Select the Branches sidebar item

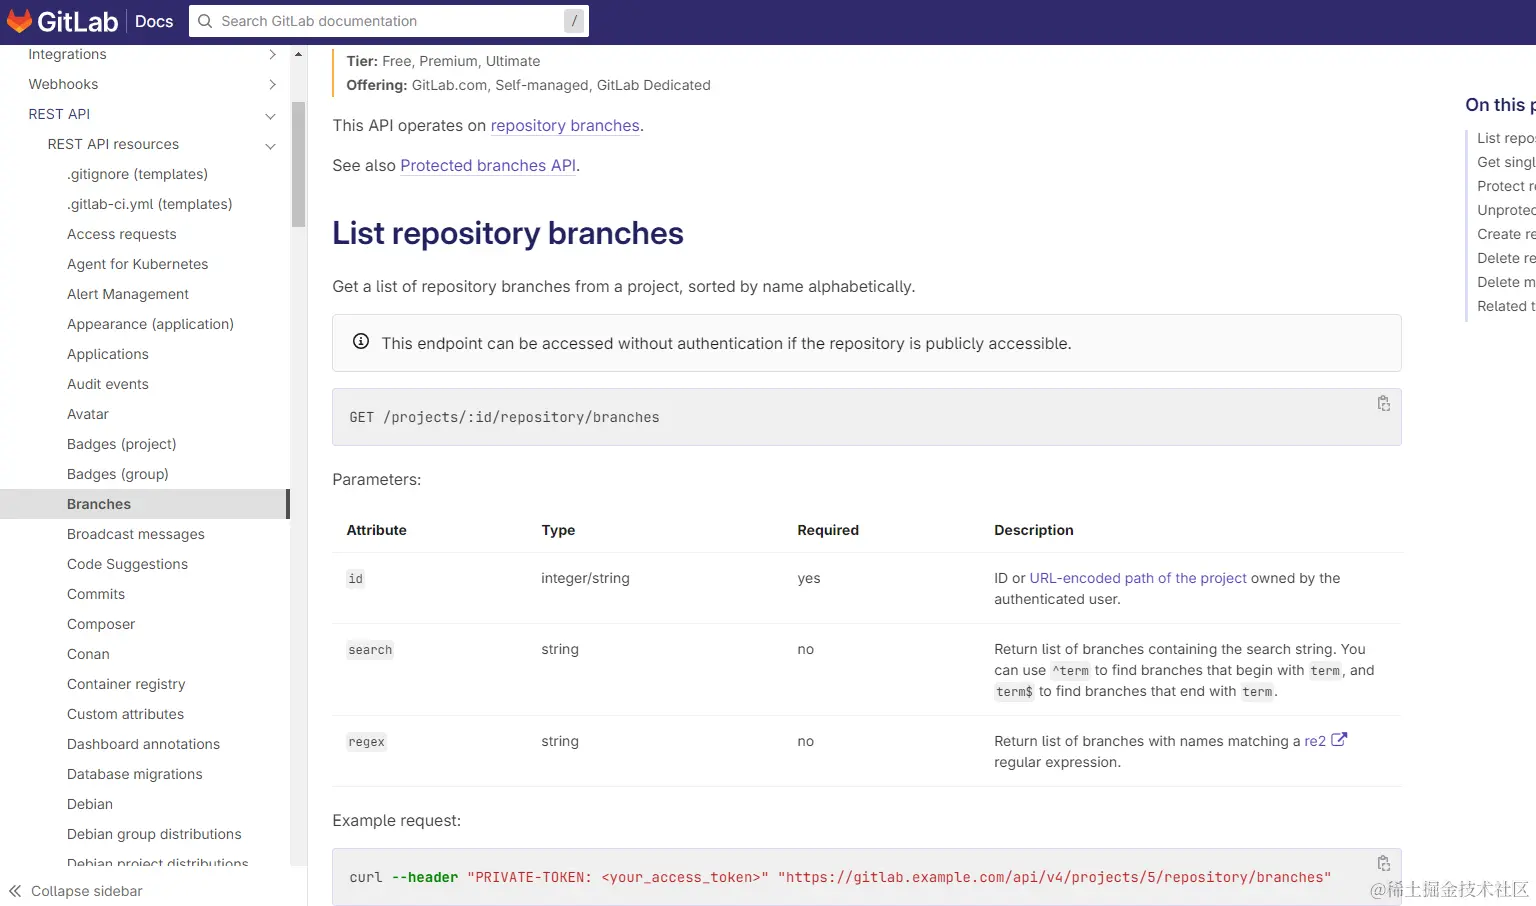144,504
